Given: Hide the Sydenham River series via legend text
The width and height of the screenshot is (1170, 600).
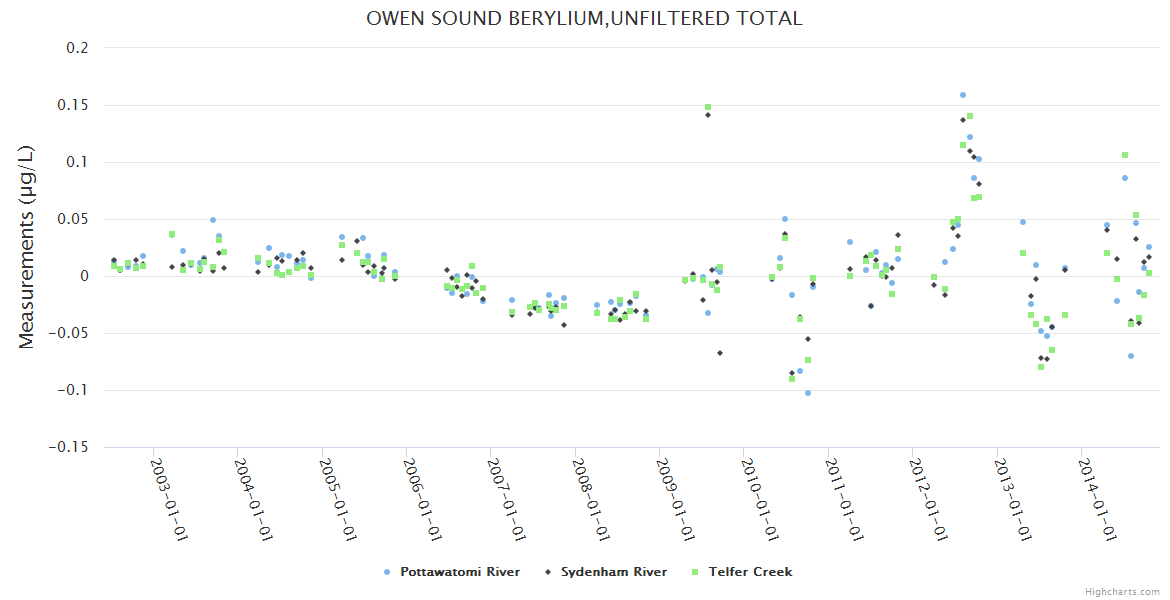Looking at the screenshot, I should point(613,572).
